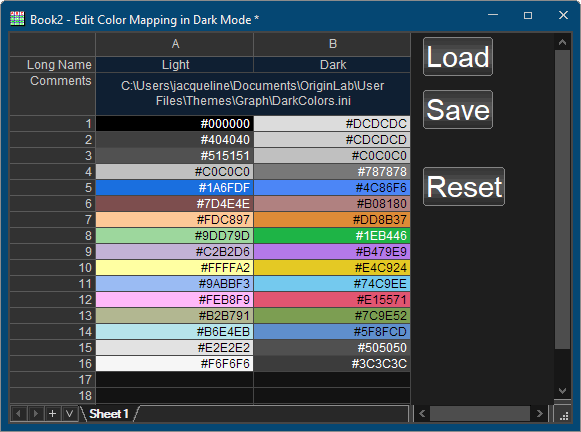Maximize the Book2 window
The image size is (581, 432).
tap(528, 15)
